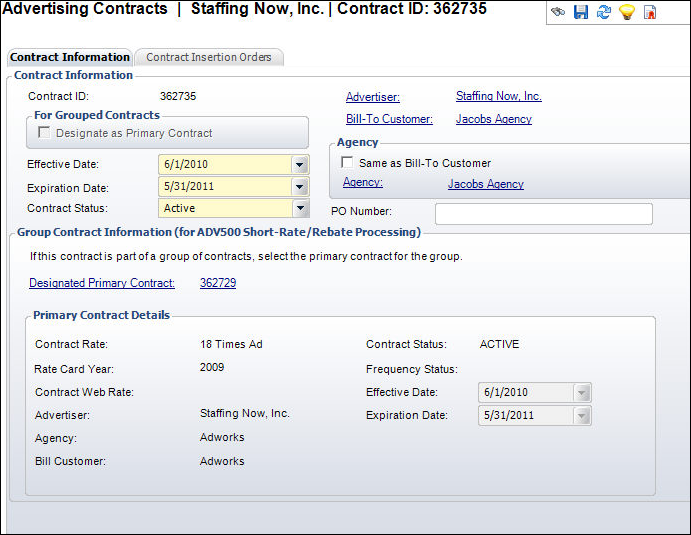Click the yellow light bulb icon
This screenshot has width=691, height=535.
[627, 12]
